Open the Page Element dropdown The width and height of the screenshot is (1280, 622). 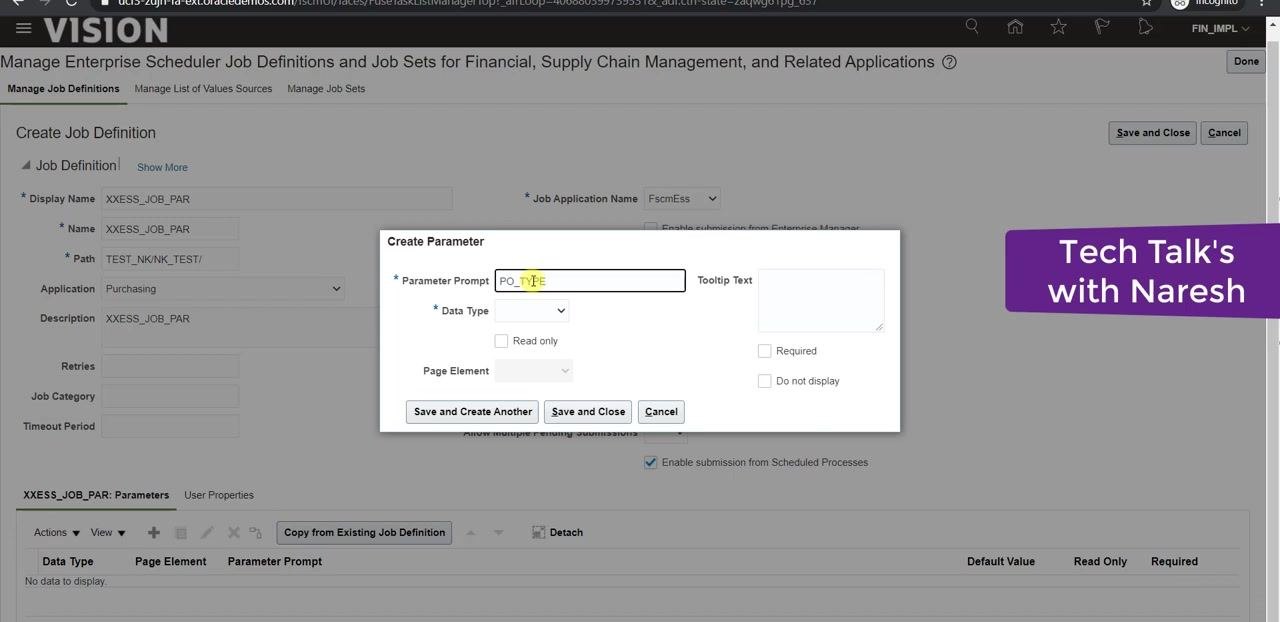coord(534,371)
